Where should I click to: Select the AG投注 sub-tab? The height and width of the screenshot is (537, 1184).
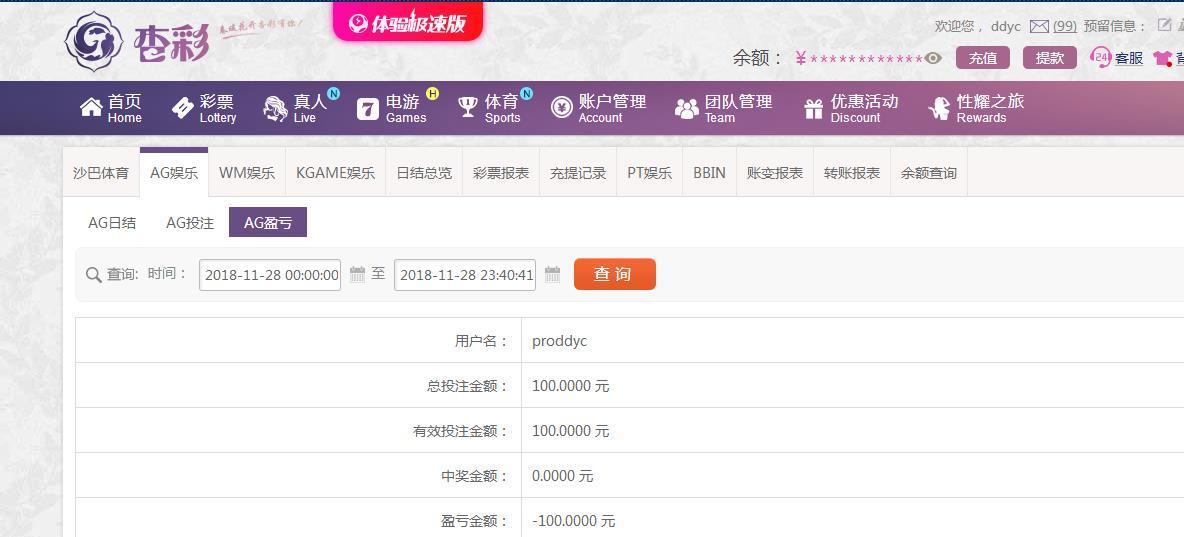(x=190, y=223)
